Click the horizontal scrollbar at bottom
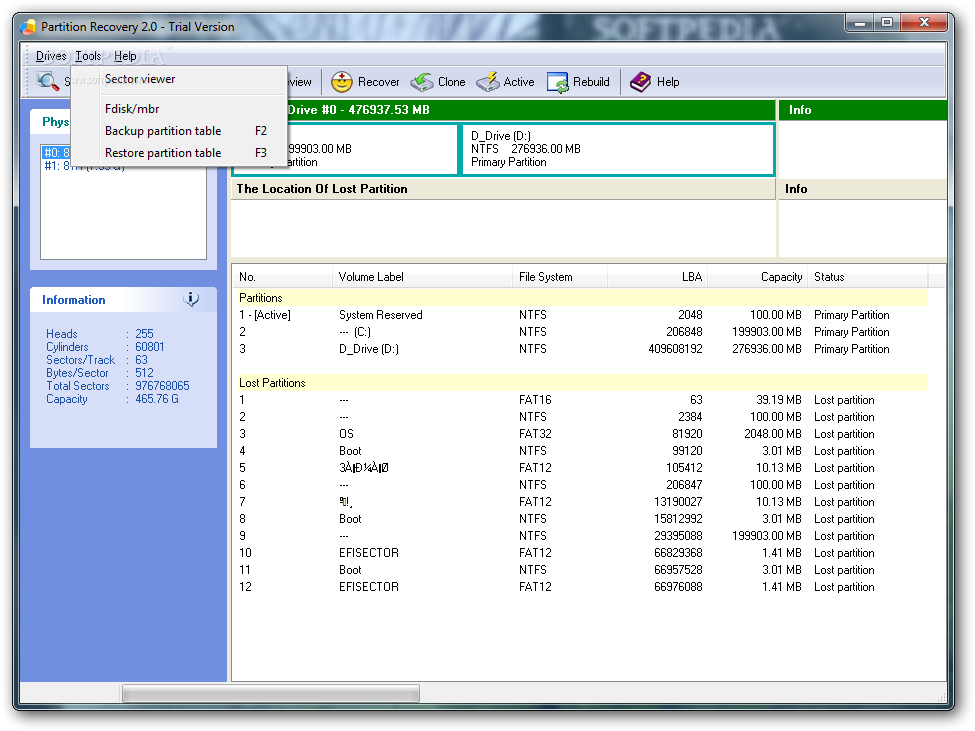This screenshot has width=975, height=731. click(271, 693)
